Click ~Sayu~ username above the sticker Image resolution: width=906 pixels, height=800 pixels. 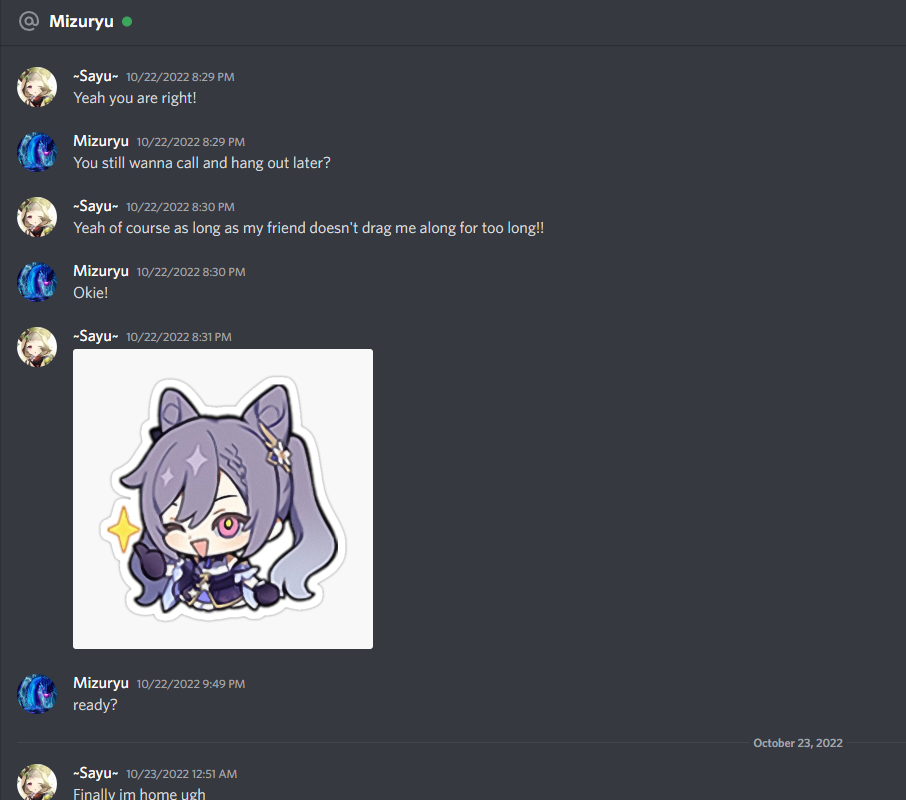(95, 336)
